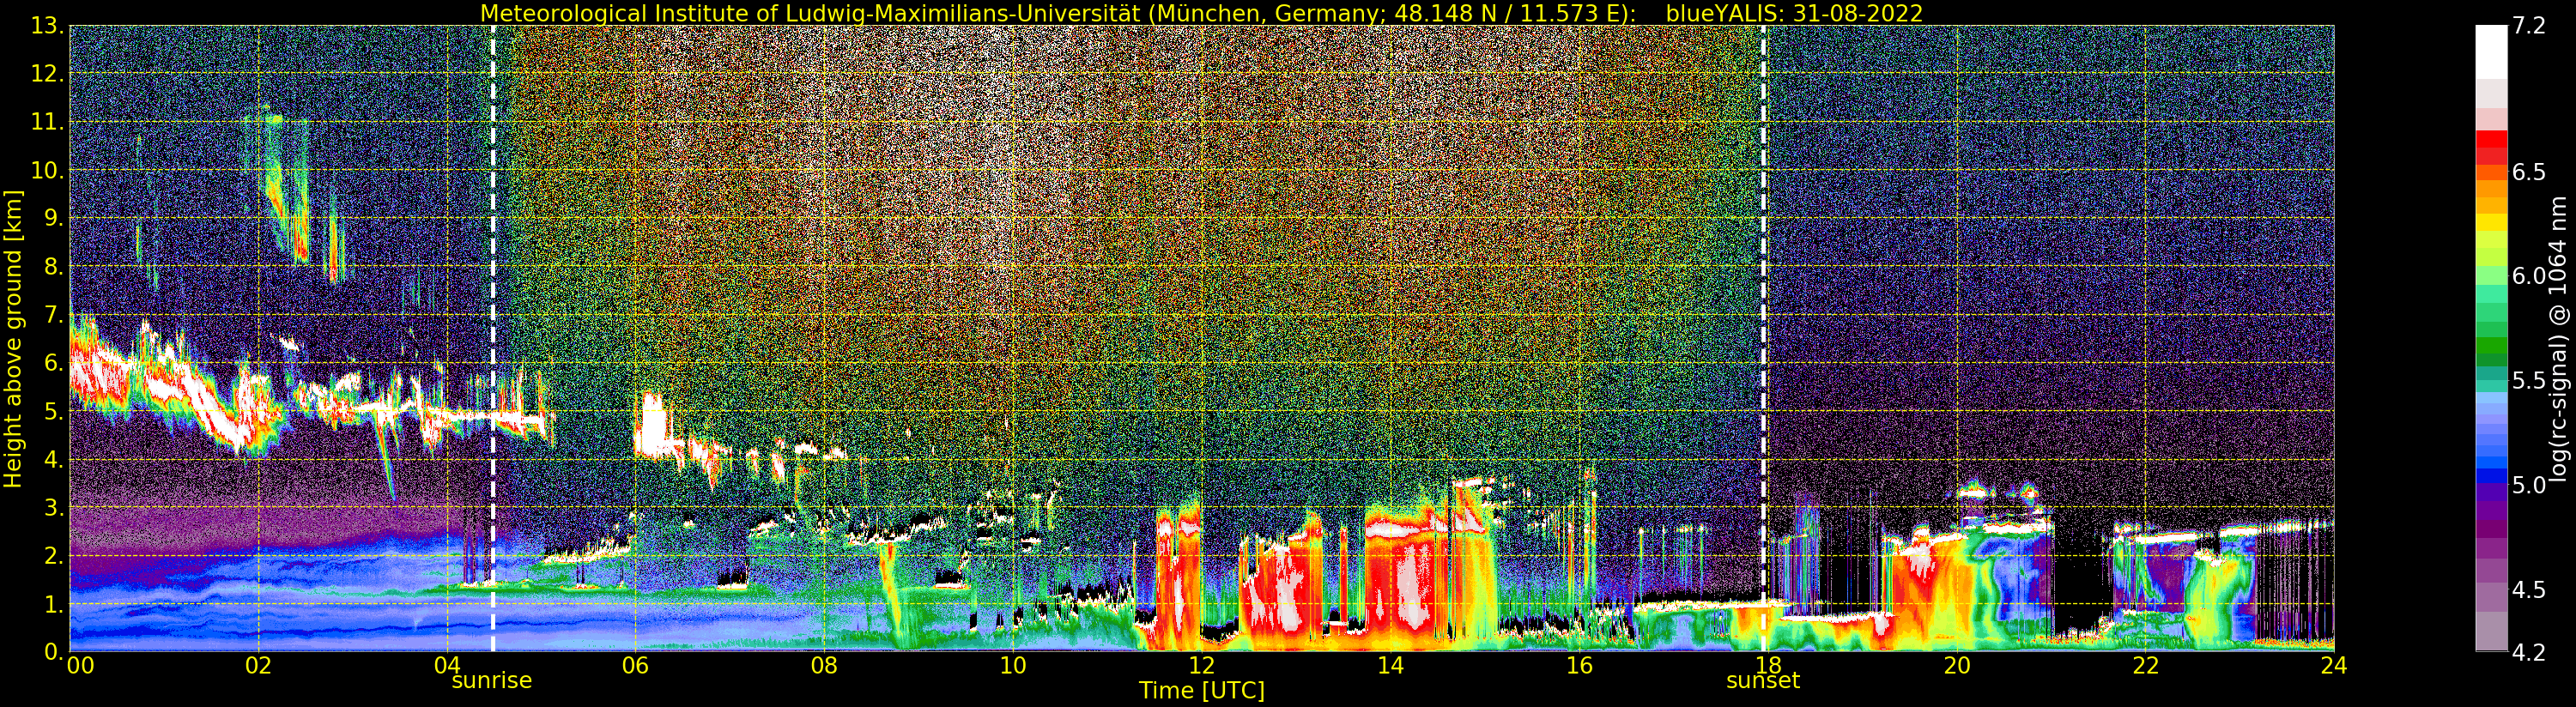Click the "Height above ground [km]" axis label
Image resolution: width=2576 pixels, height=707 pixels.
(13, 339)
